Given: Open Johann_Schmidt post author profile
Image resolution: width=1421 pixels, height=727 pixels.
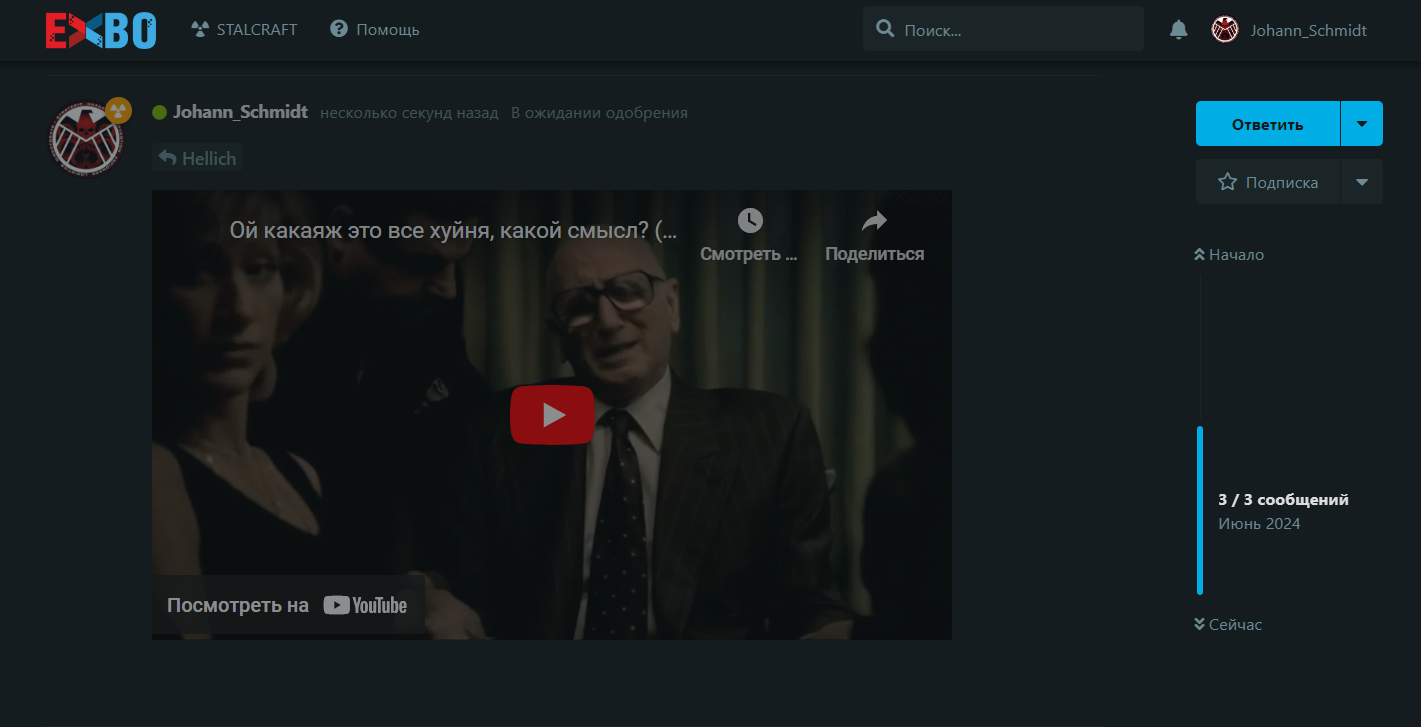Looking at the screenshot, I should click(240, 112).
